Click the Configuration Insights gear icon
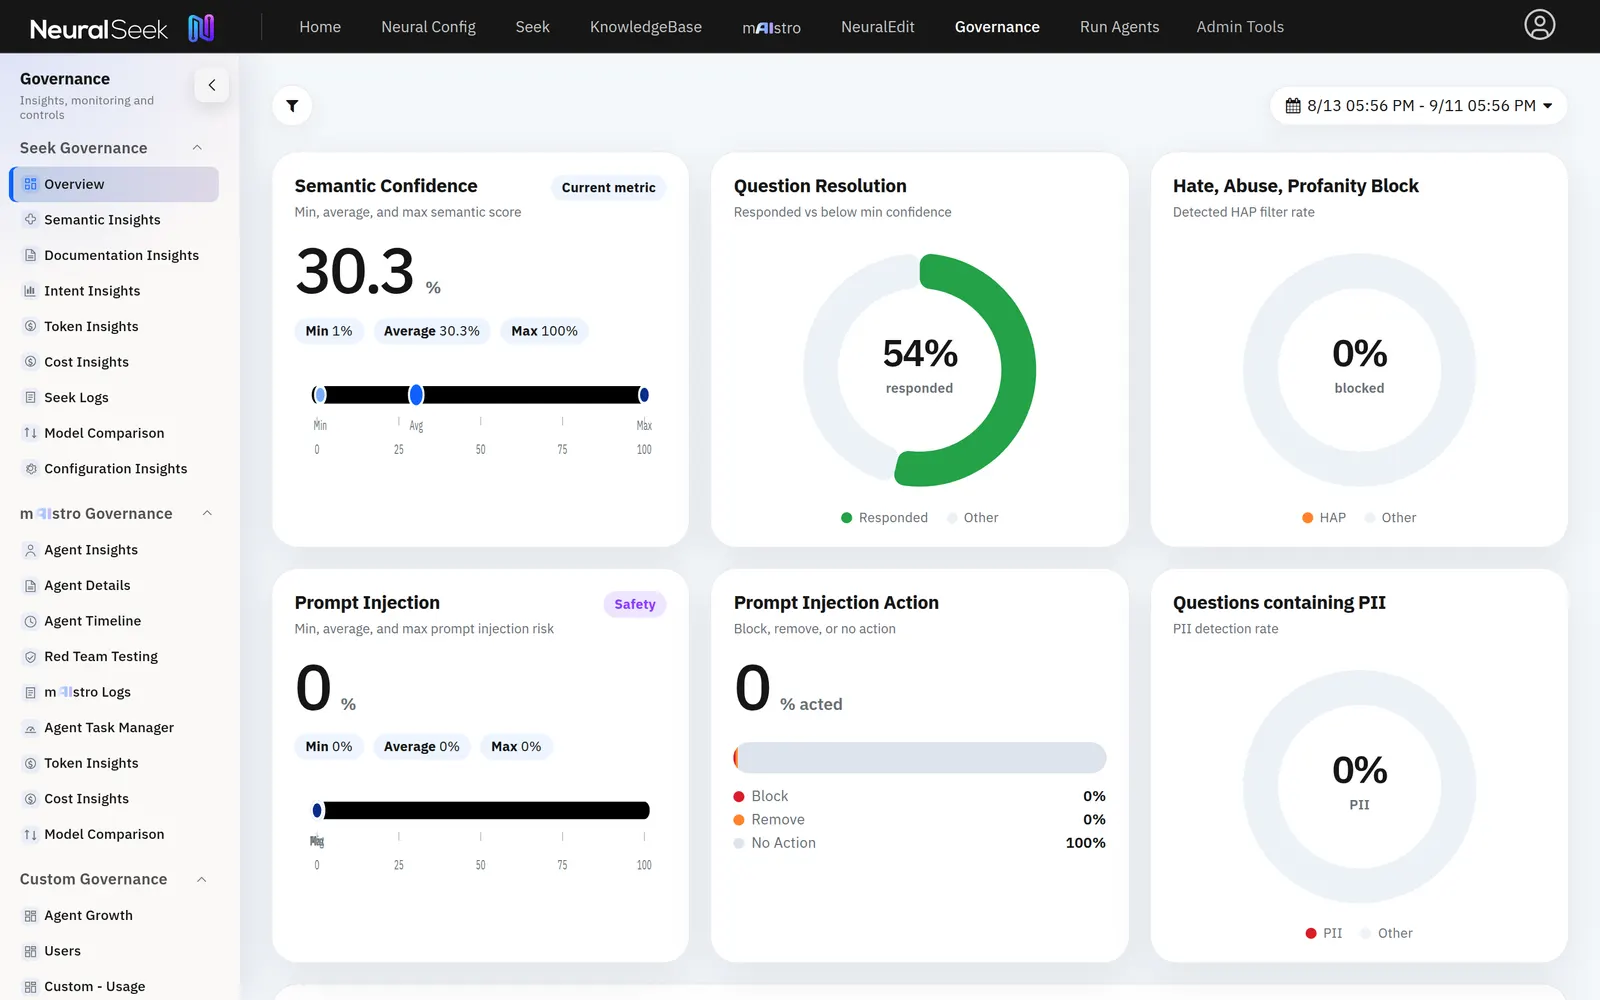1600x1000 pixels. (x=31, y=469)
